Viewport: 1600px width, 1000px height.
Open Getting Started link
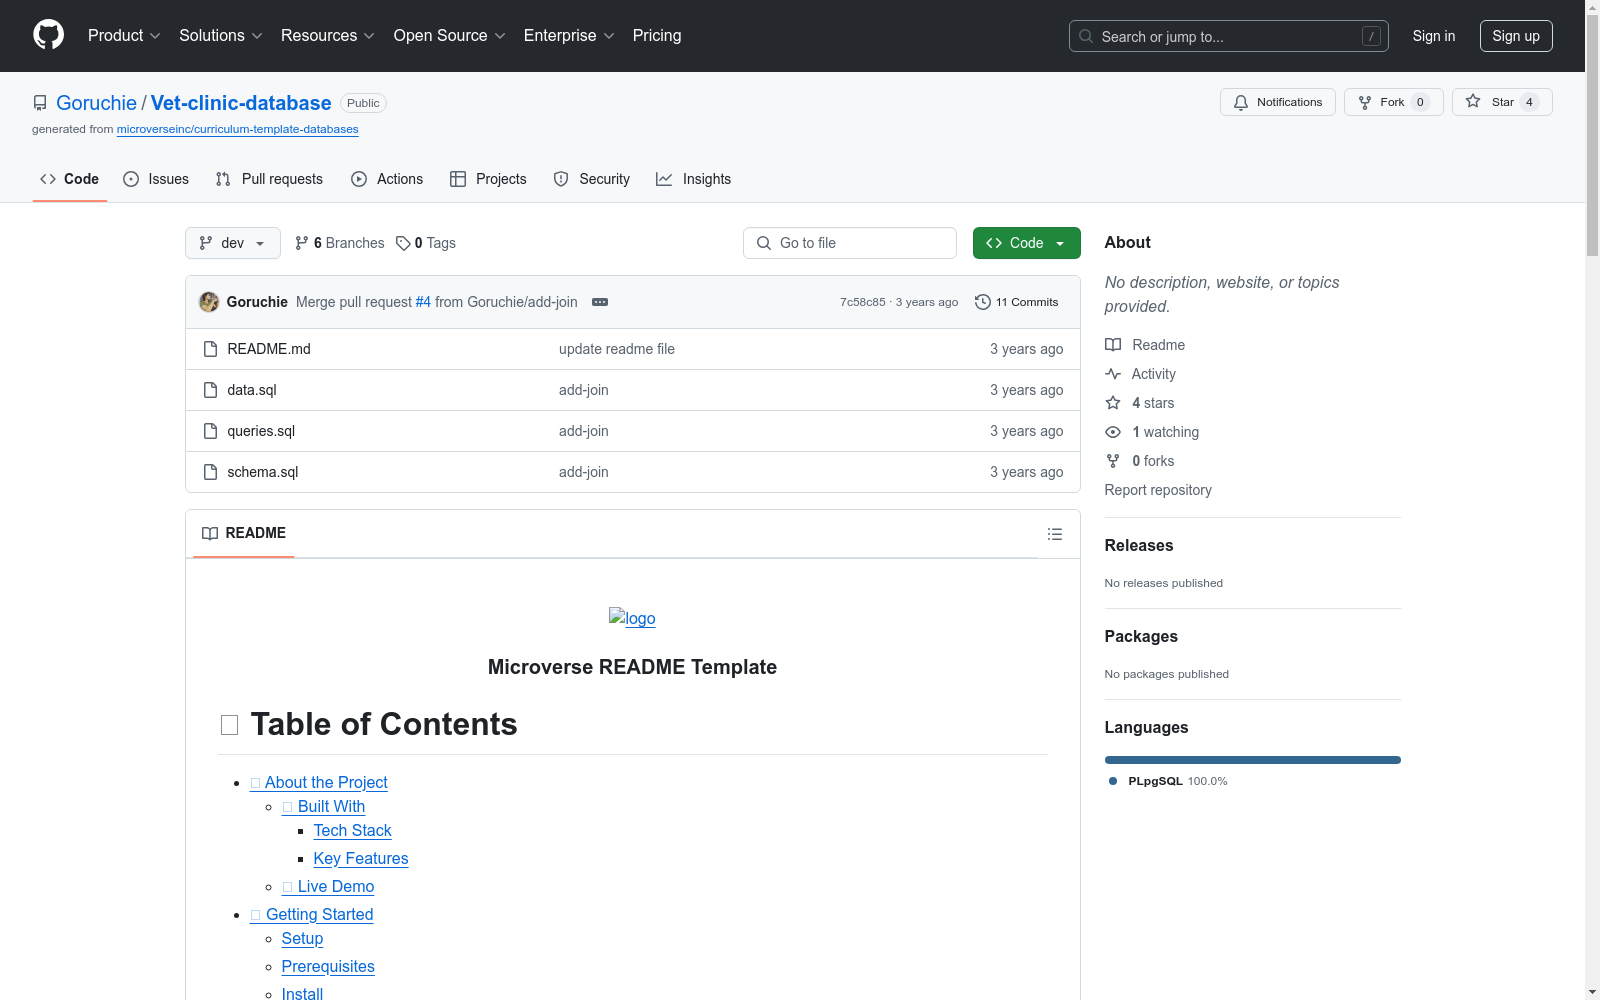(x=312, y=914)
